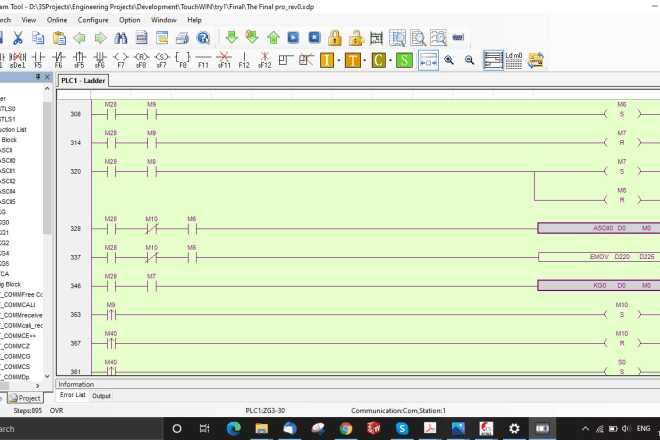The height and width of the screenshot is (440, 660).
Task: Open dropdown arrow beside olive C icon
Action: pos(390,61)
